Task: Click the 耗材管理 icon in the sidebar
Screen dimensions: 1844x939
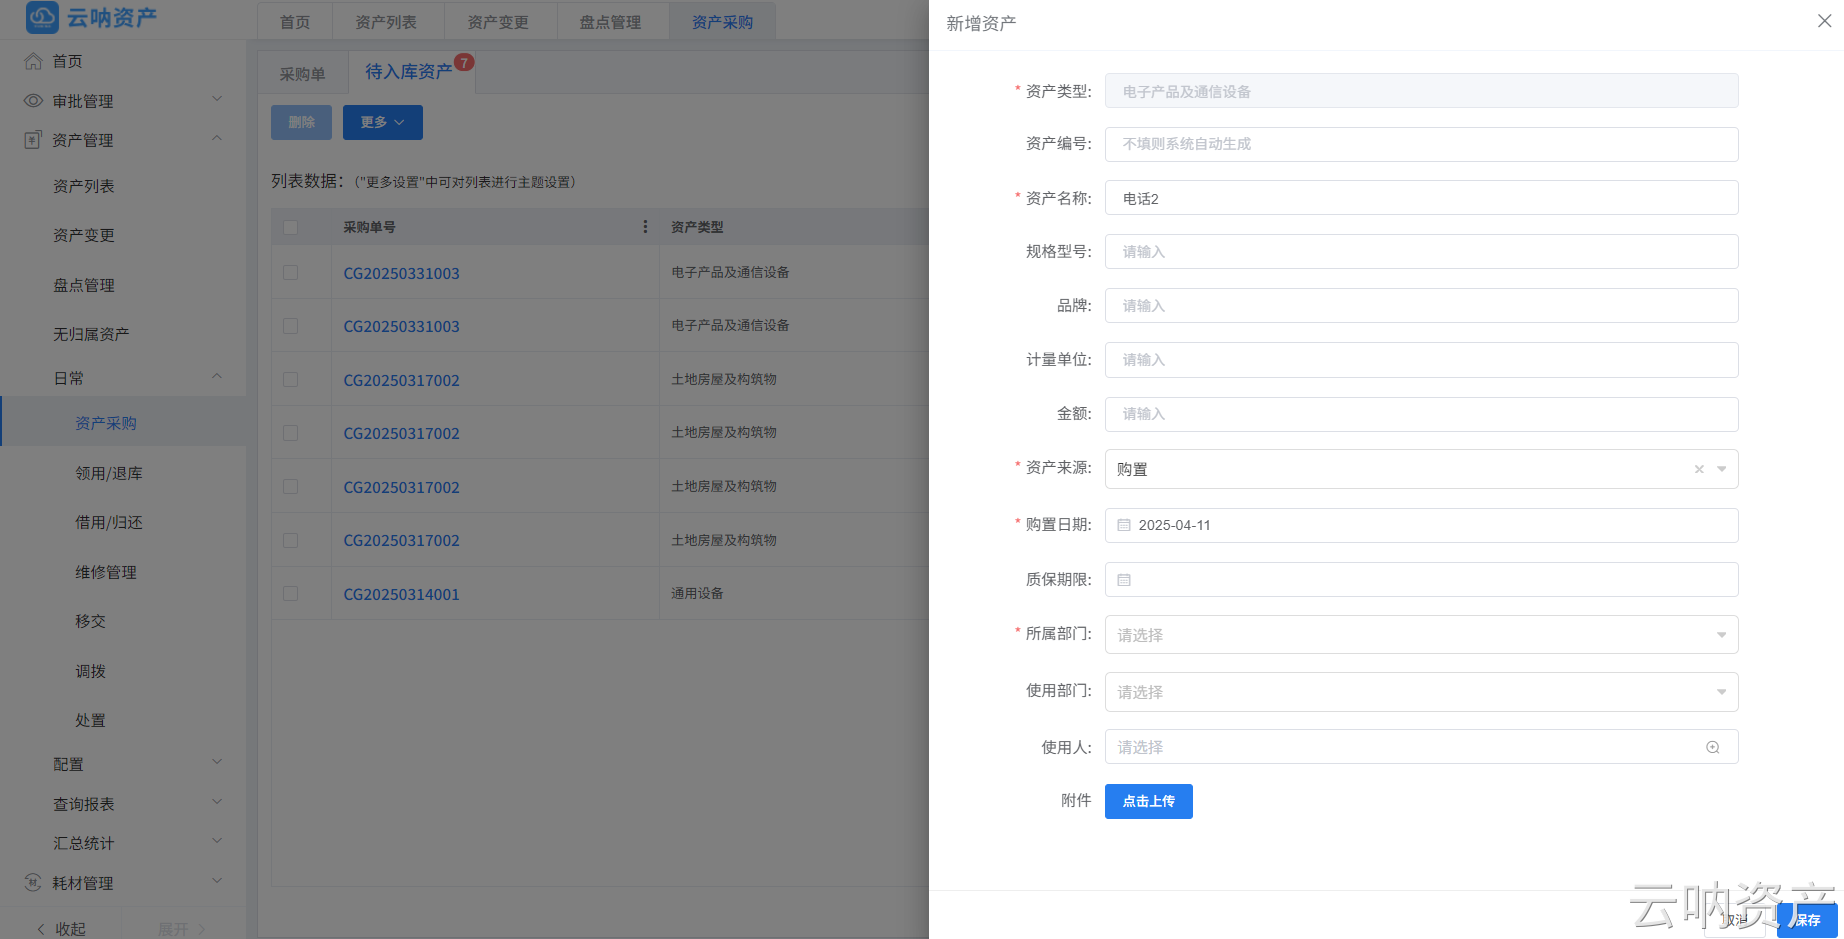Action: (x=30, y=882)
